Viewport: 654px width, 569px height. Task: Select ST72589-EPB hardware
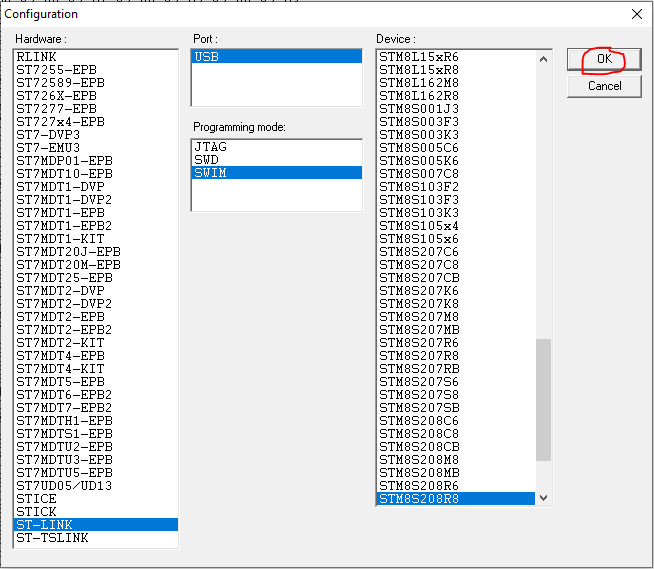pos(96,83)
